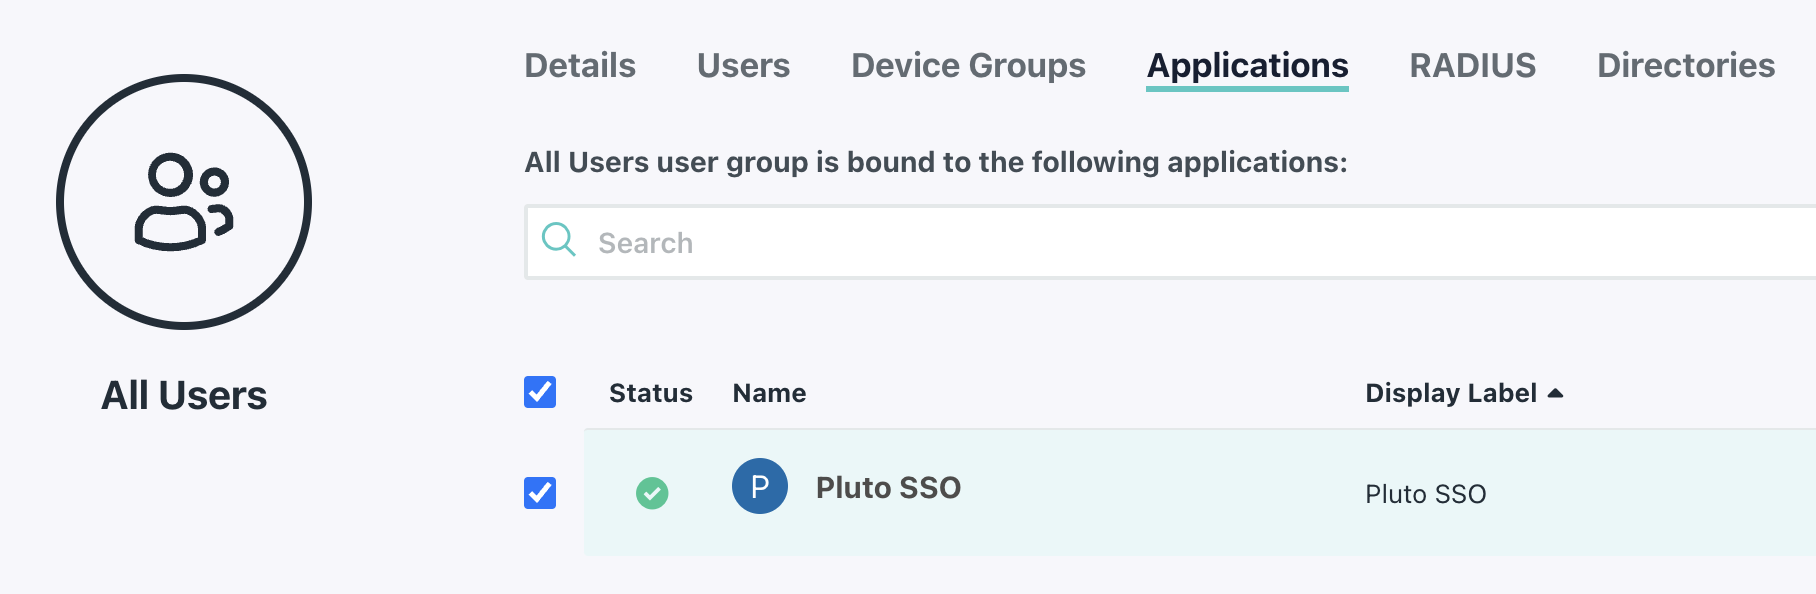Open the Pluto SSO application name

888,488
